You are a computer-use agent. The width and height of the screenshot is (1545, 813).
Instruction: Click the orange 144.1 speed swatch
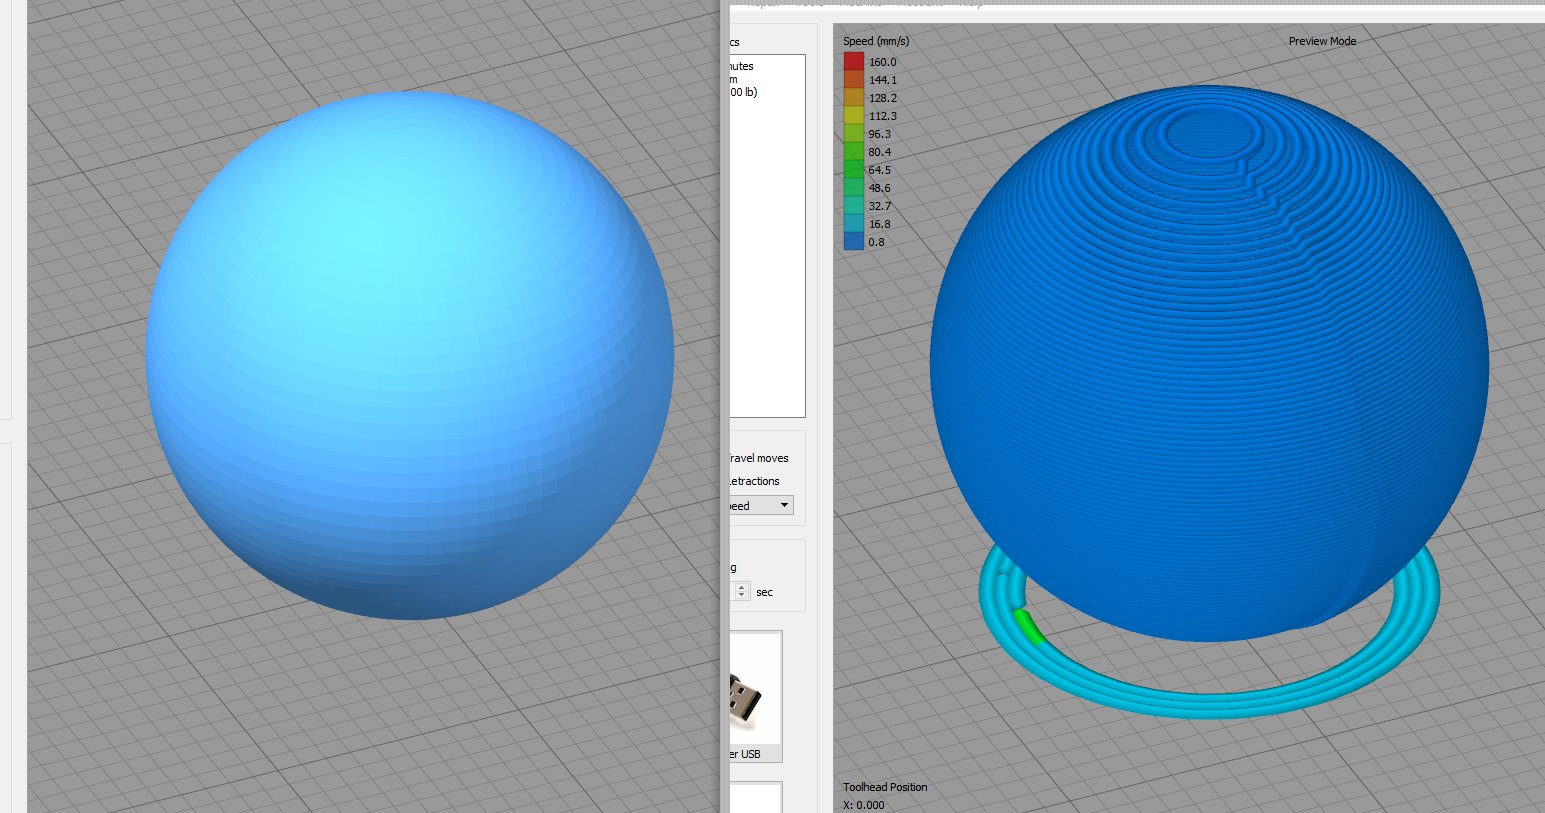[x=853, y=80]
